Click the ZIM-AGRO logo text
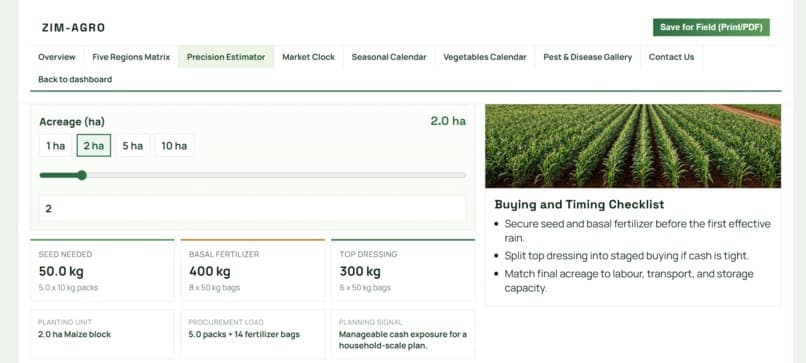 [x=74, y=28]
